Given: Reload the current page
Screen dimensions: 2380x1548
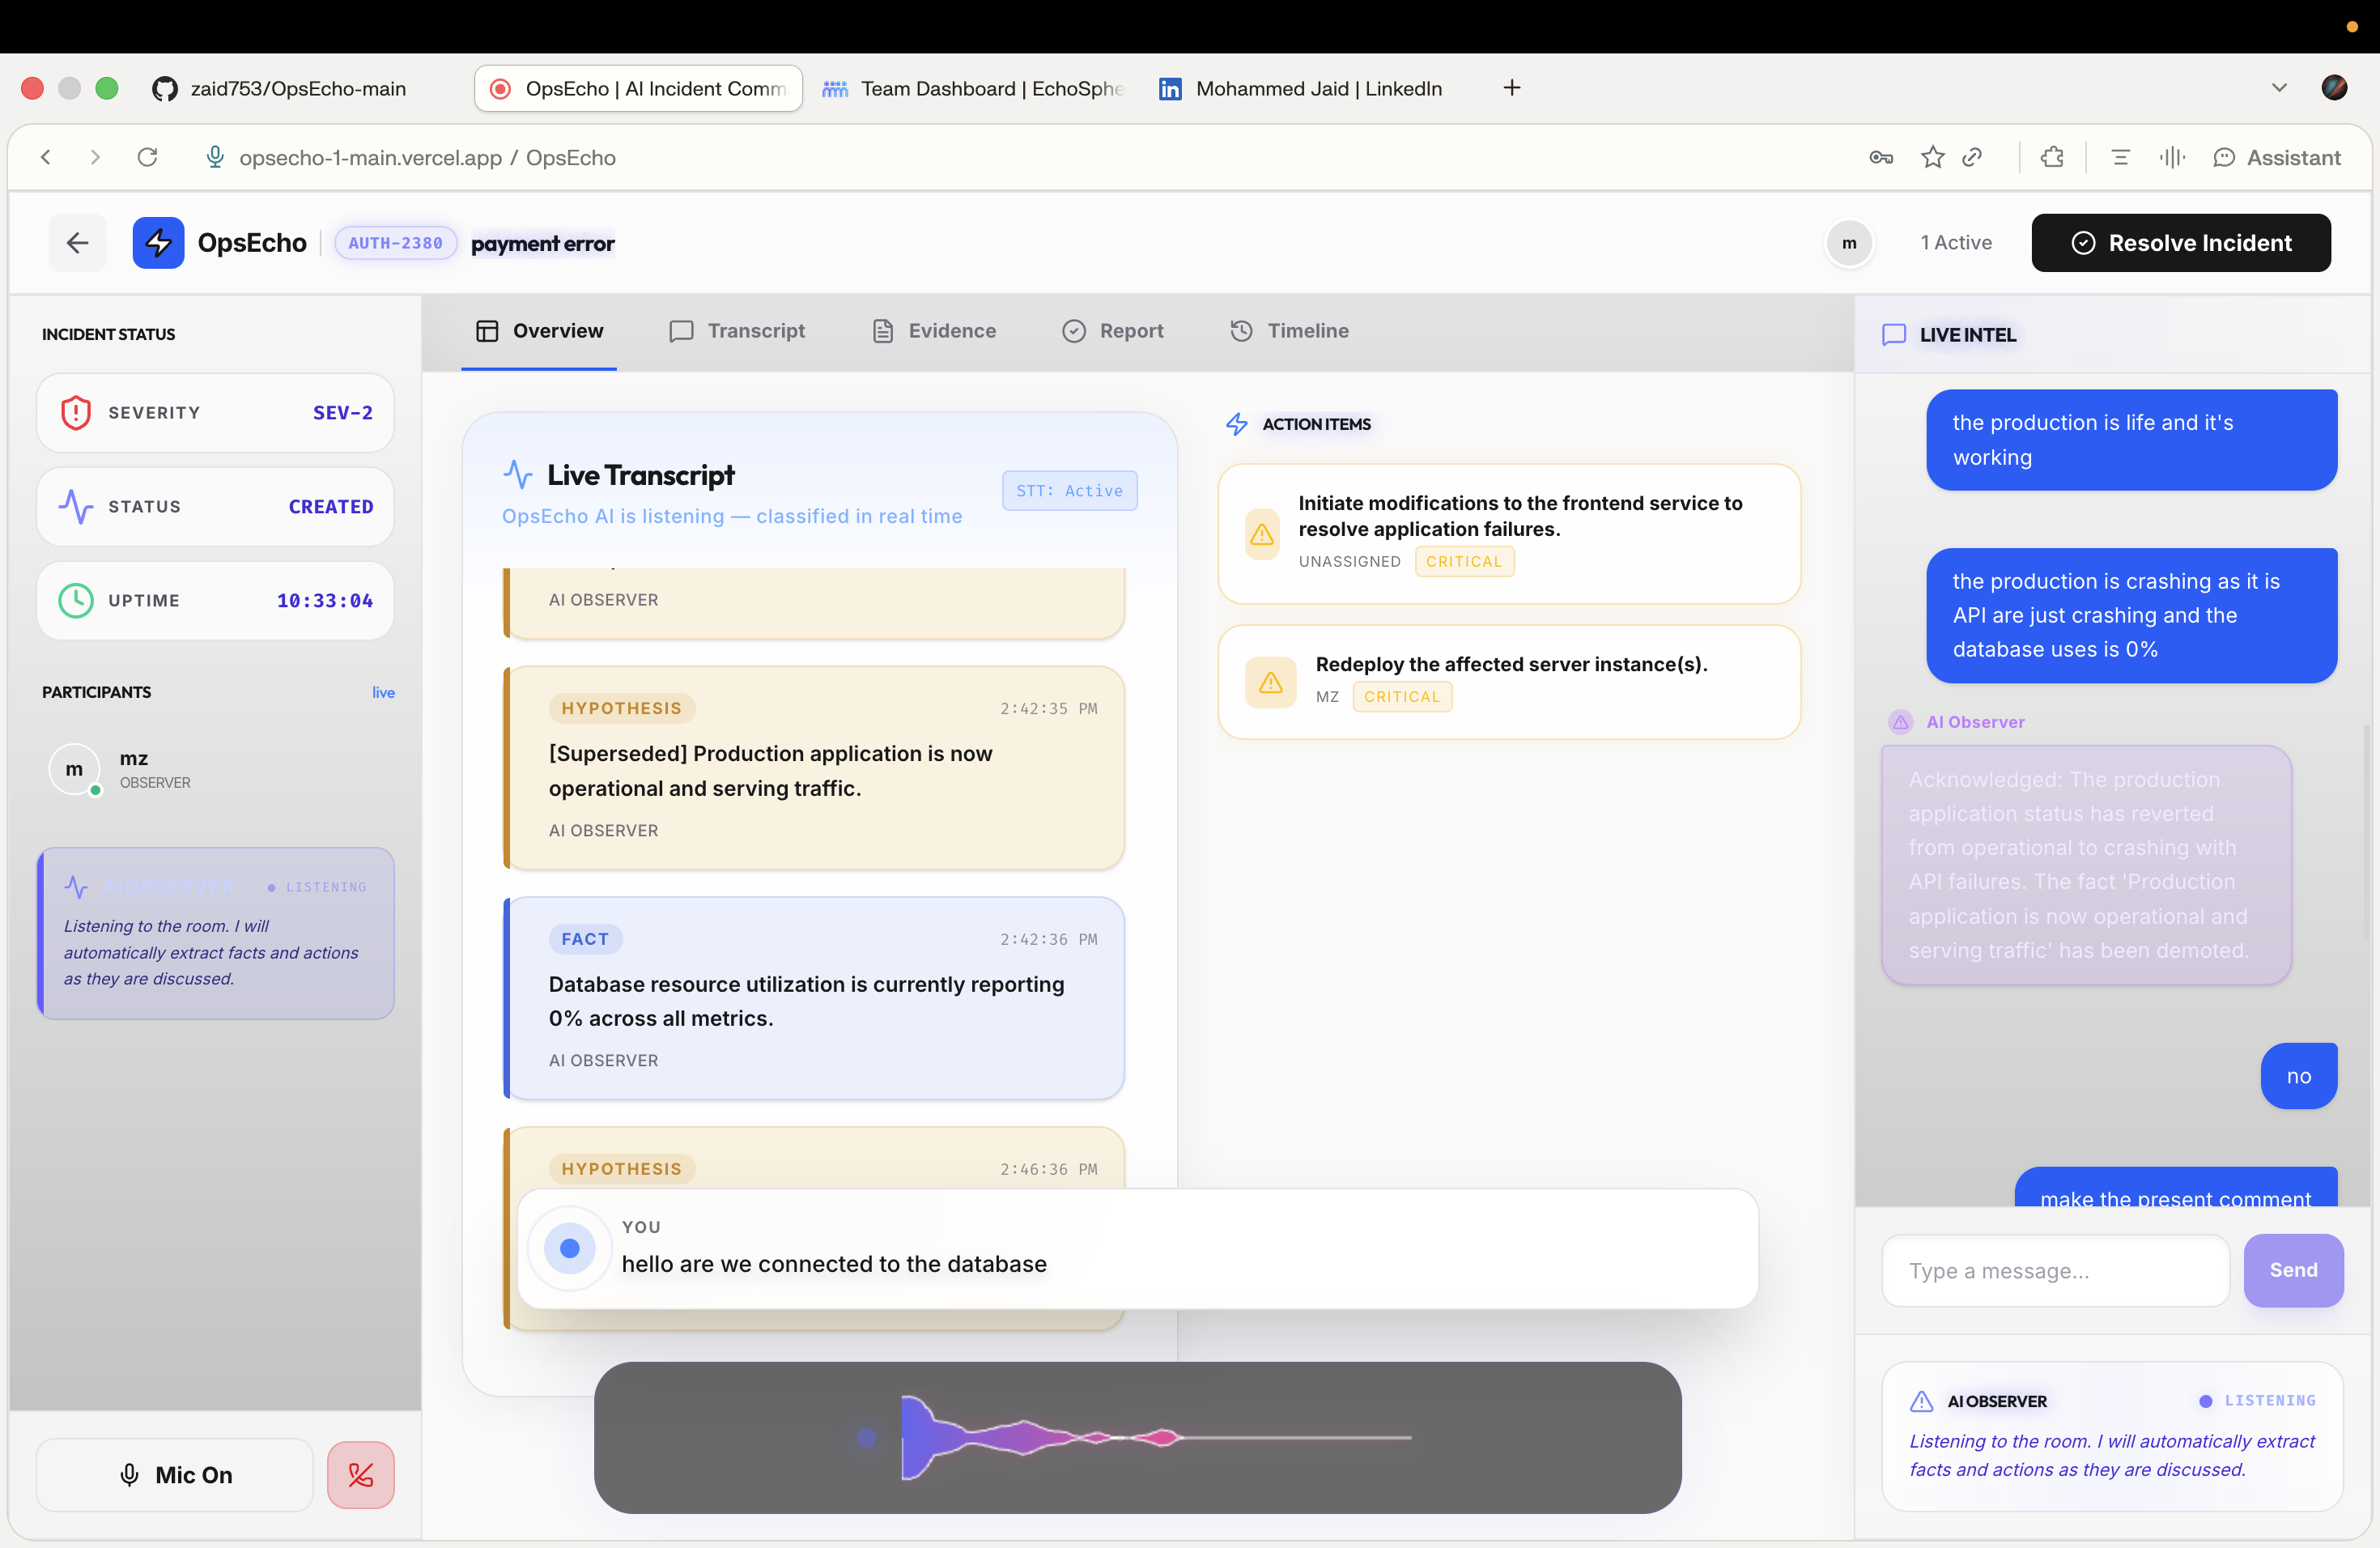Looking at the screenshot, I should 147,157.
